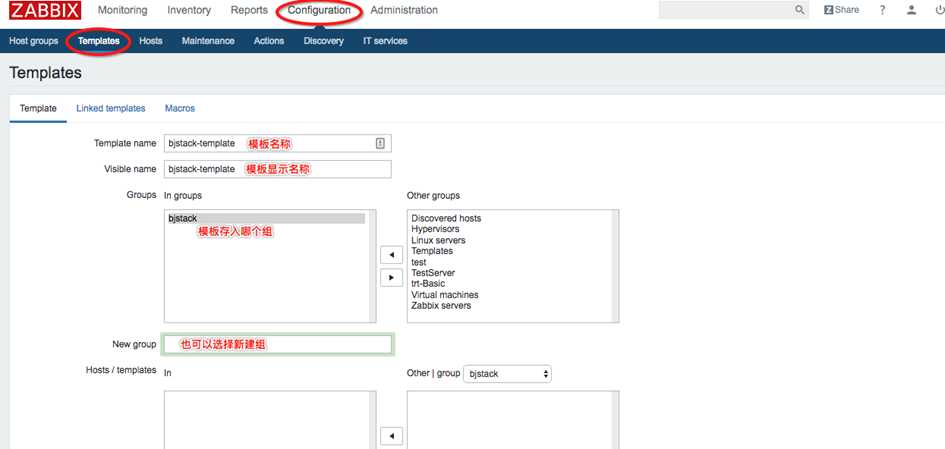Click the ZABBIX logo

tap(45, 10)
